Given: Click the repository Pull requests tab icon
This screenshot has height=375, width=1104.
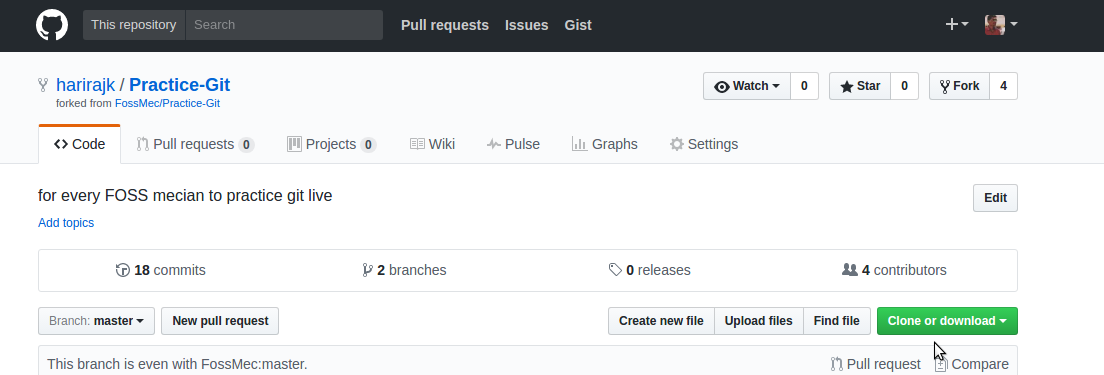Looking at the screenshot, I should [x=142, y=144].
